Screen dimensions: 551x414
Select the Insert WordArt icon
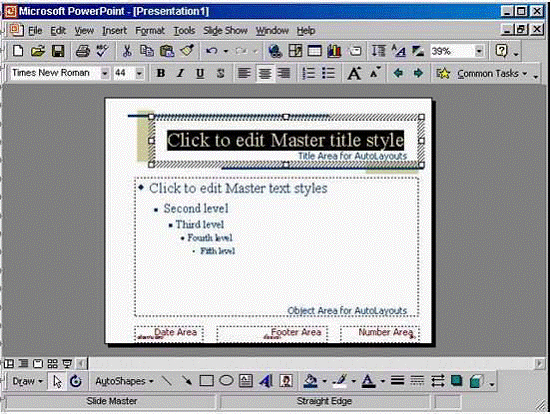click(x=266, y=381)
